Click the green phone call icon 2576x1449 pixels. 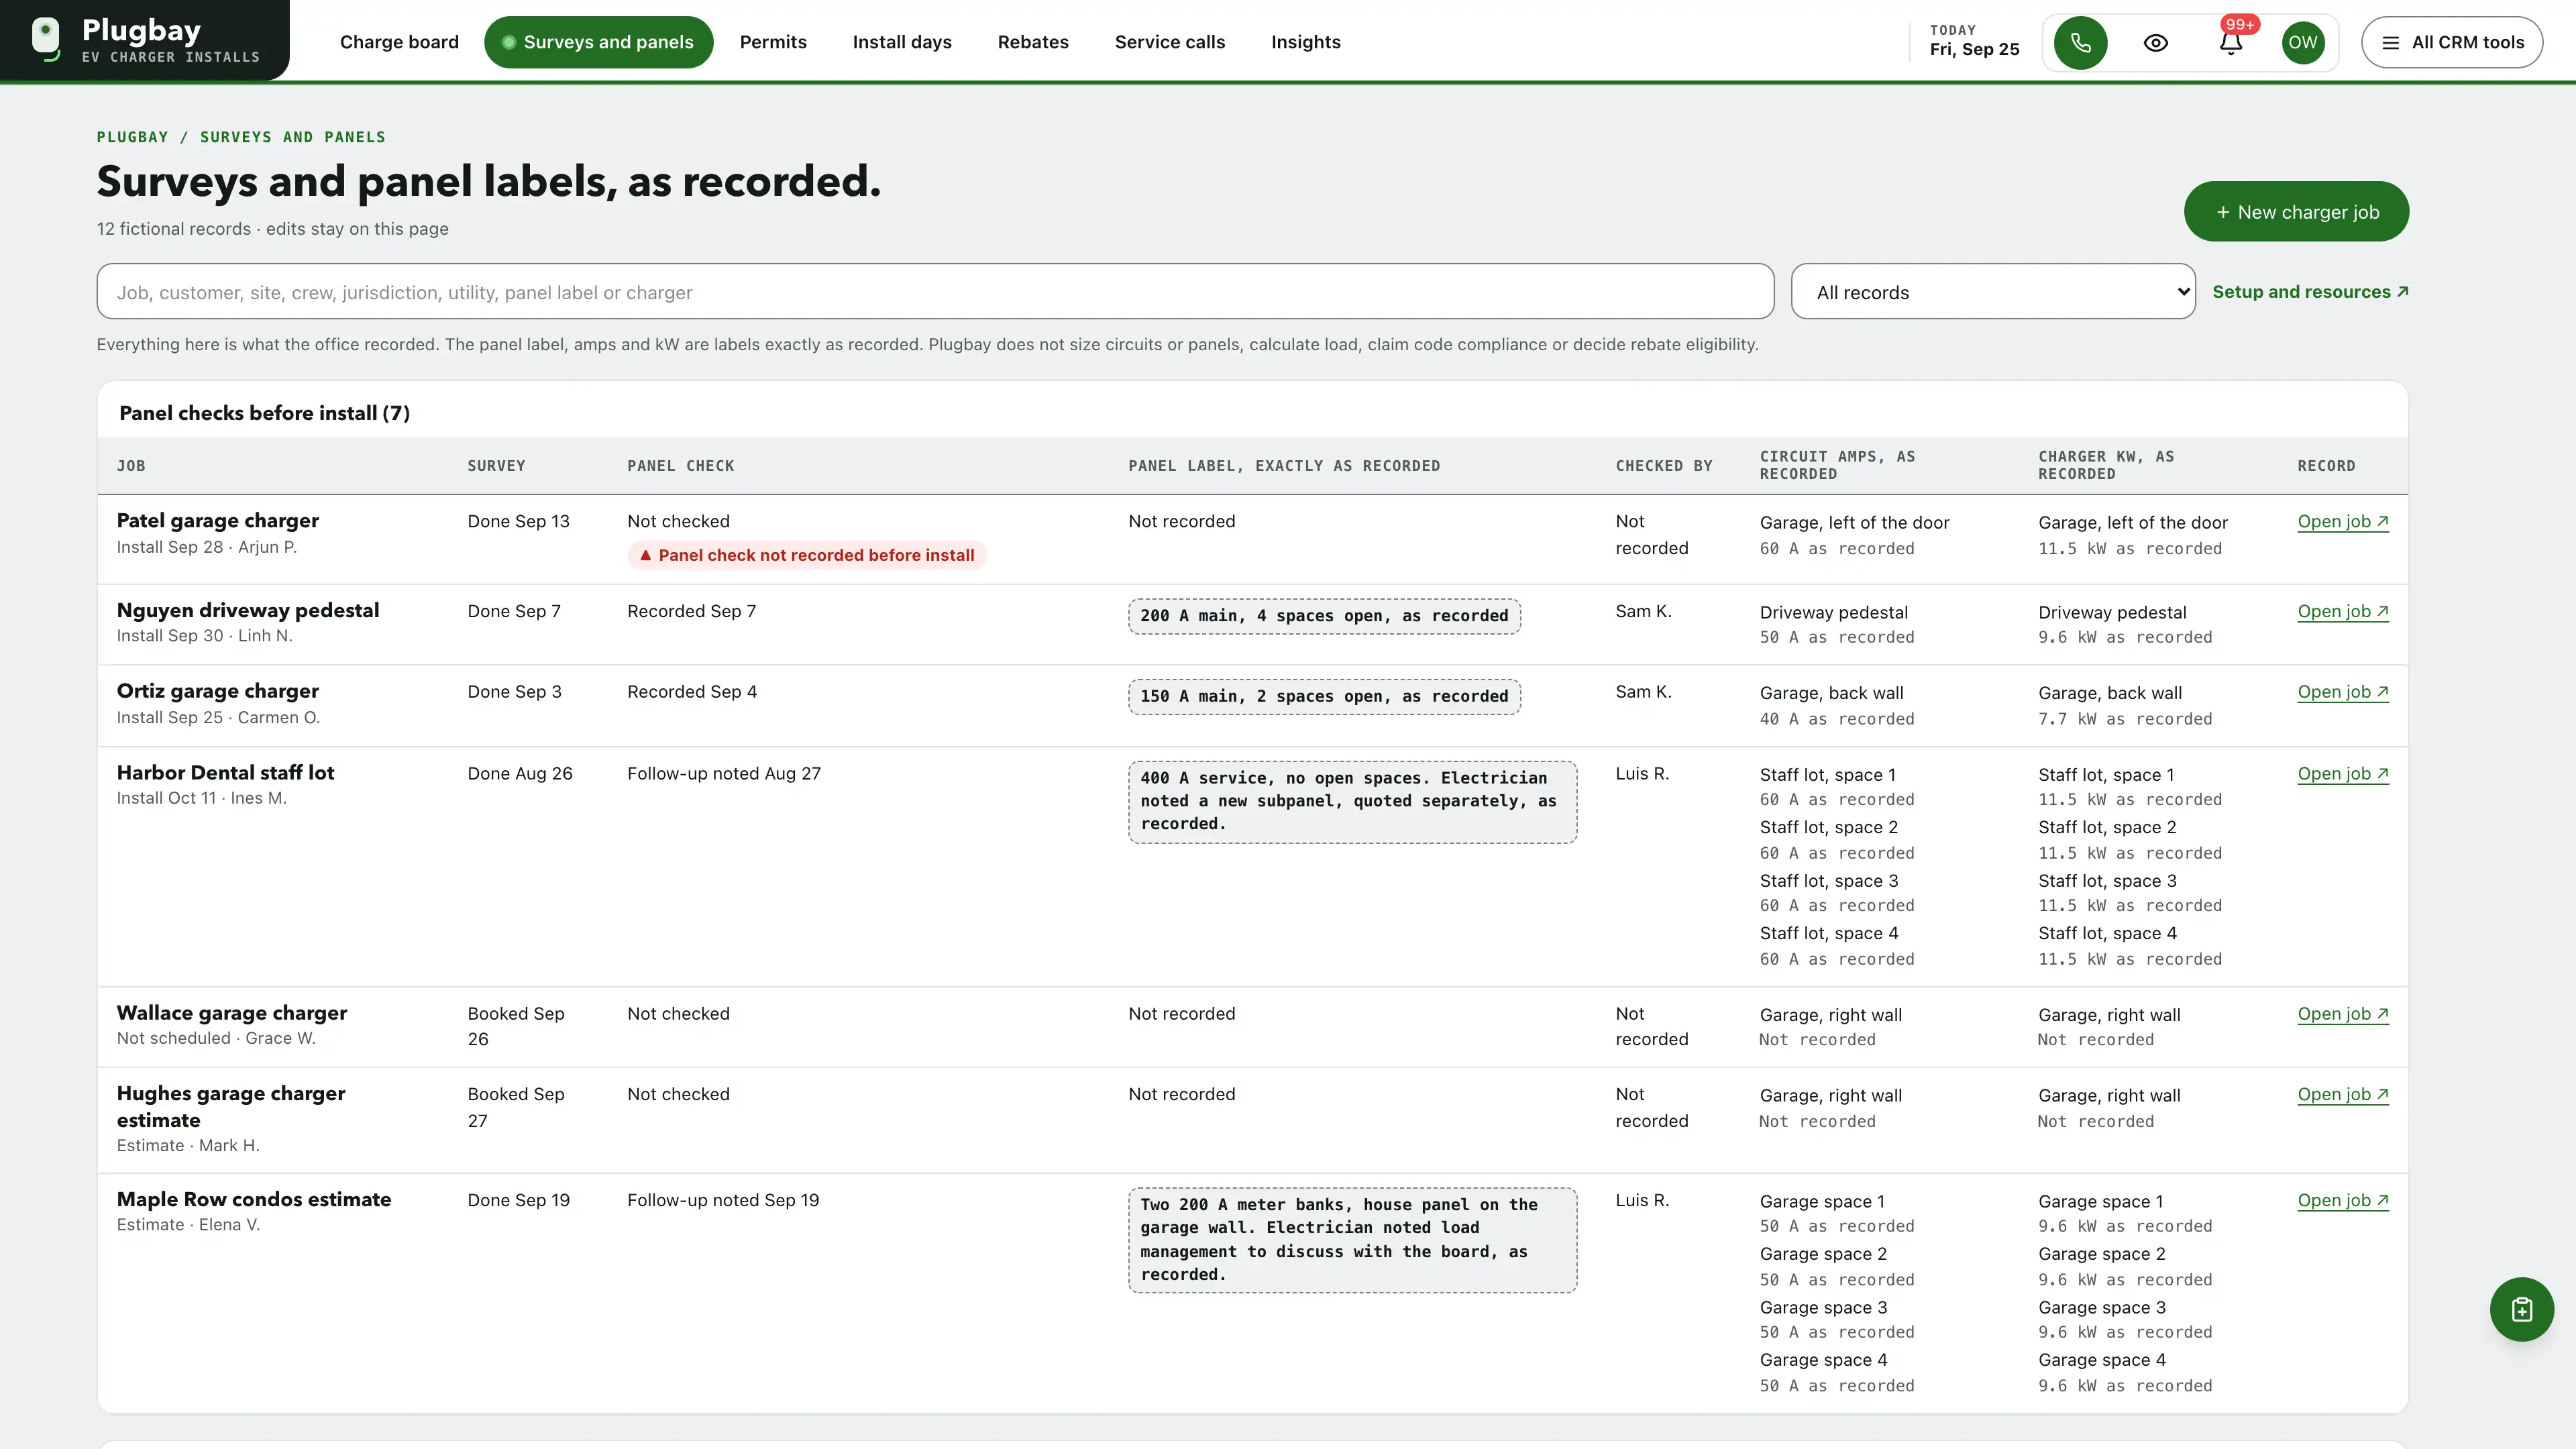click(2080, 42)
